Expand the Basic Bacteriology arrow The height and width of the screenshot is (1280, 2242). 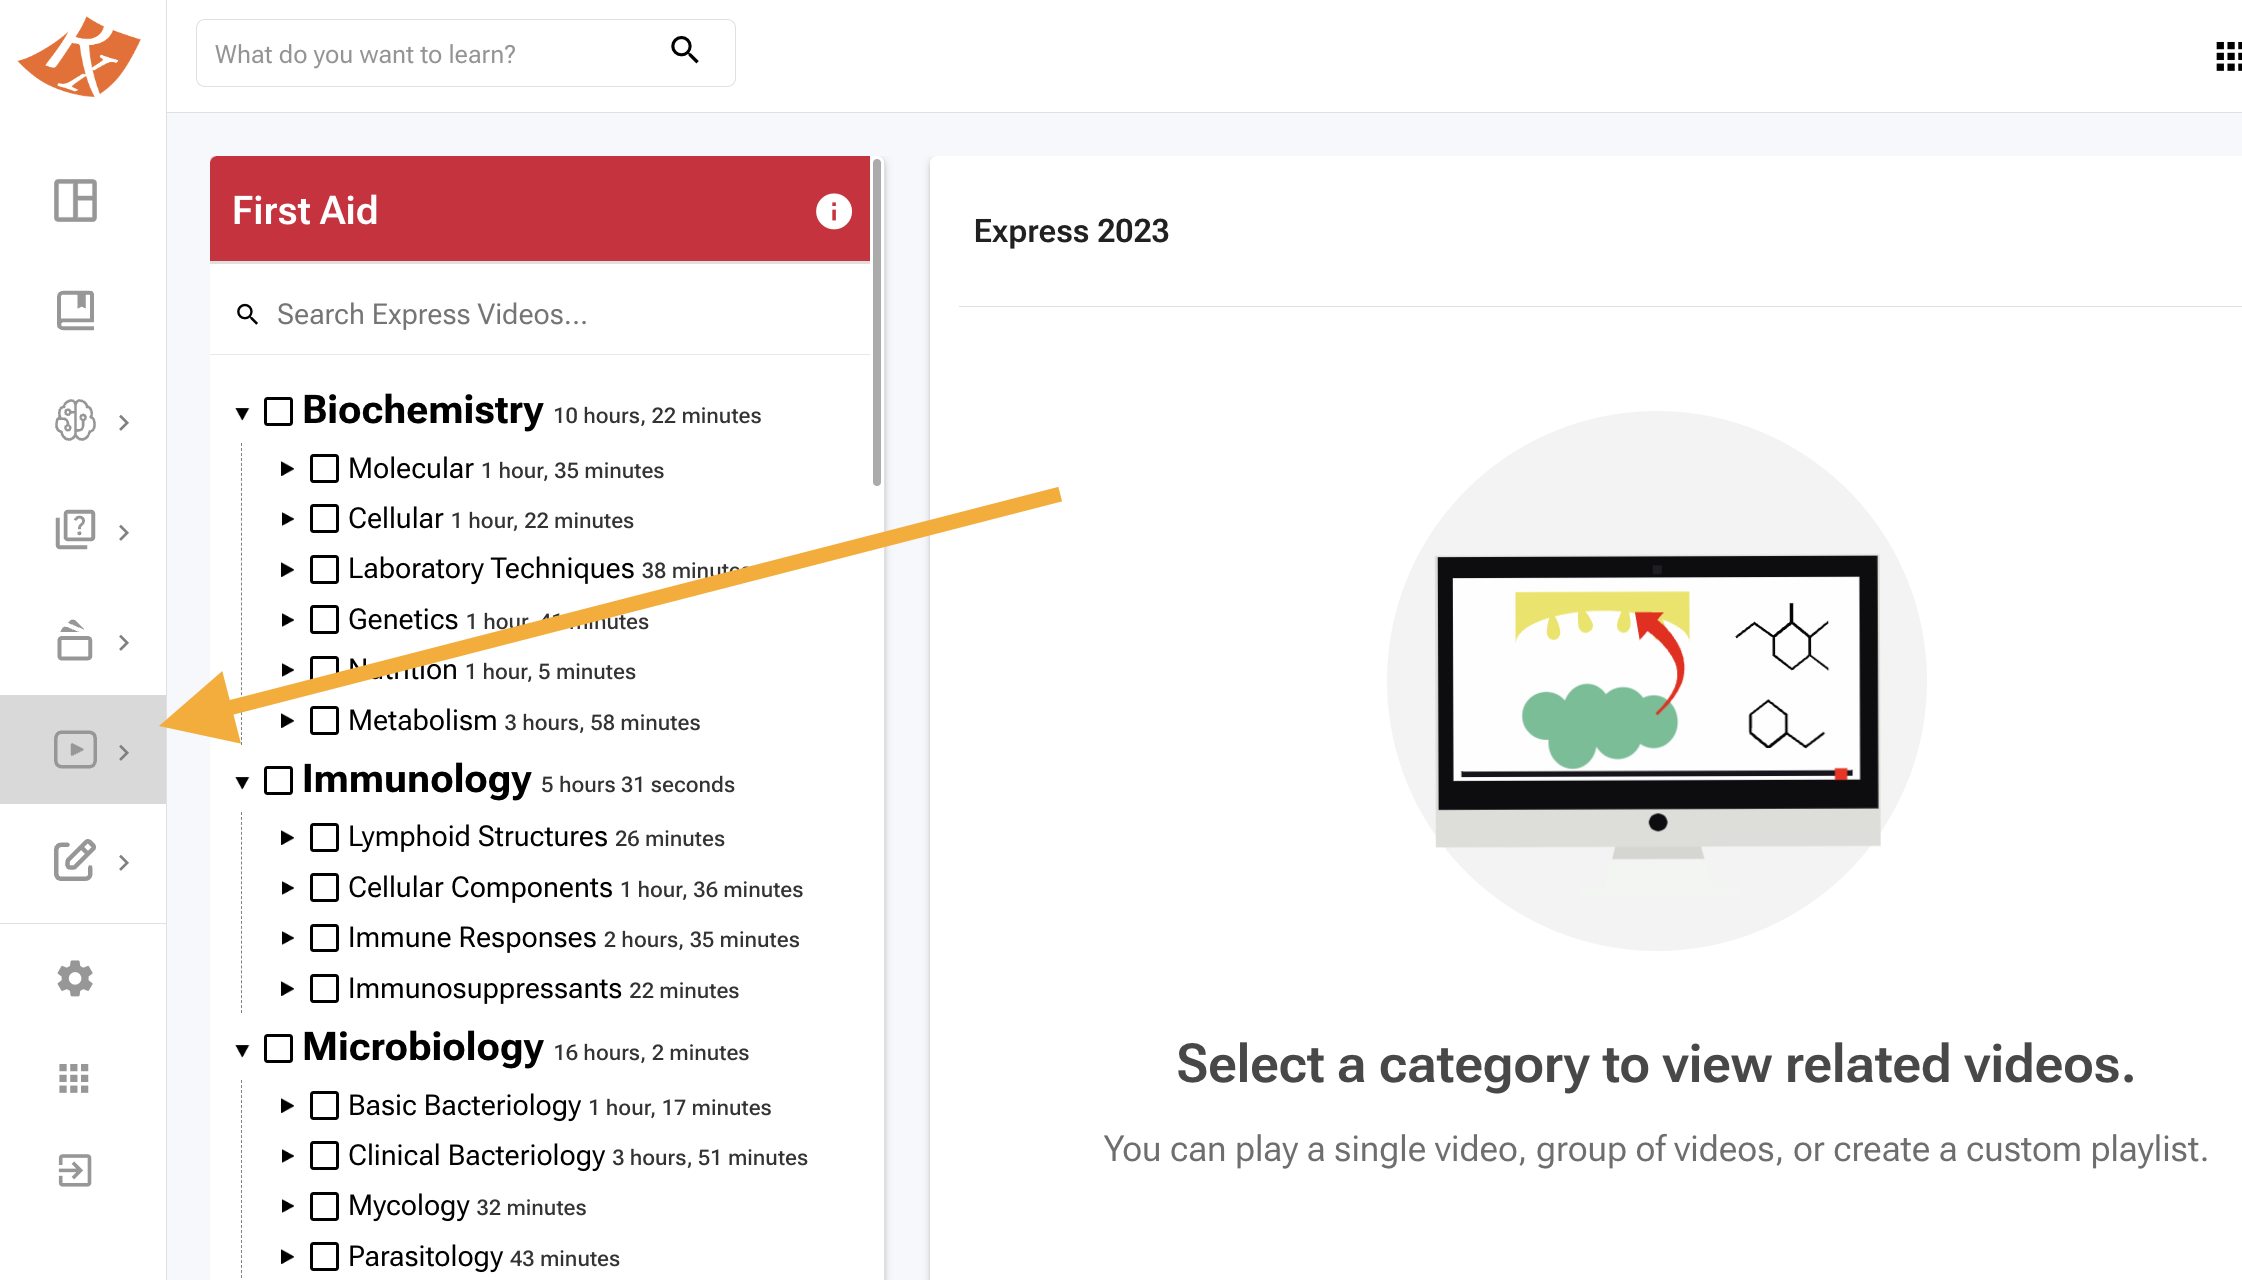(287, 1105)
